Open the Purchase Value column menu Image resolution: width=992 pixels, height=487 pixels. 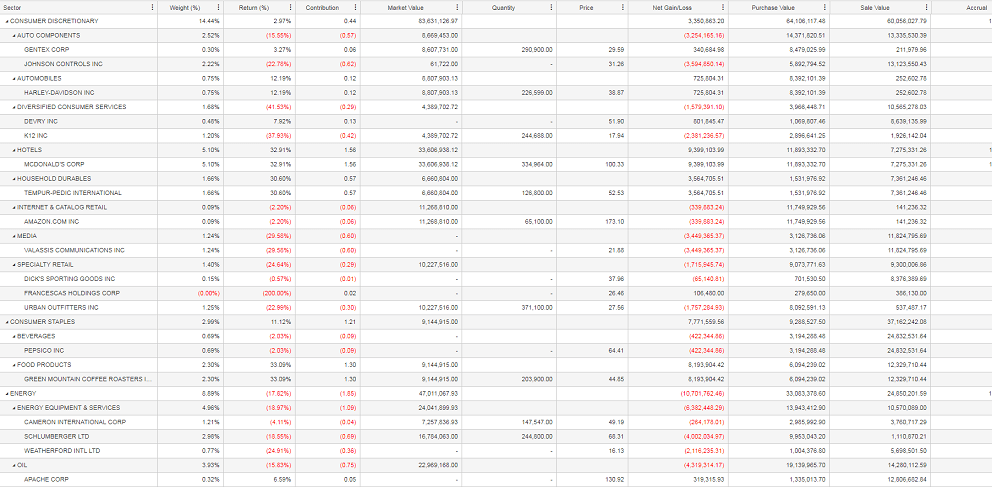coord(825,8)
